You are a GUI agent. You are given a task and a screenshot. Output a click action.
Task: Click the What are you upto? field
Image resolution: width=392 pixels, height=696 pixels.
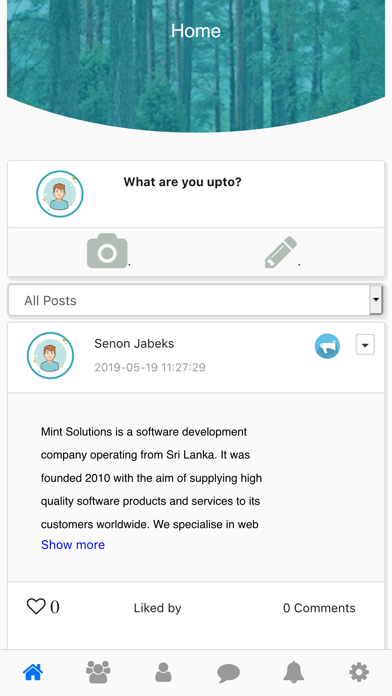pyautogui.click(x=182, y=182)
